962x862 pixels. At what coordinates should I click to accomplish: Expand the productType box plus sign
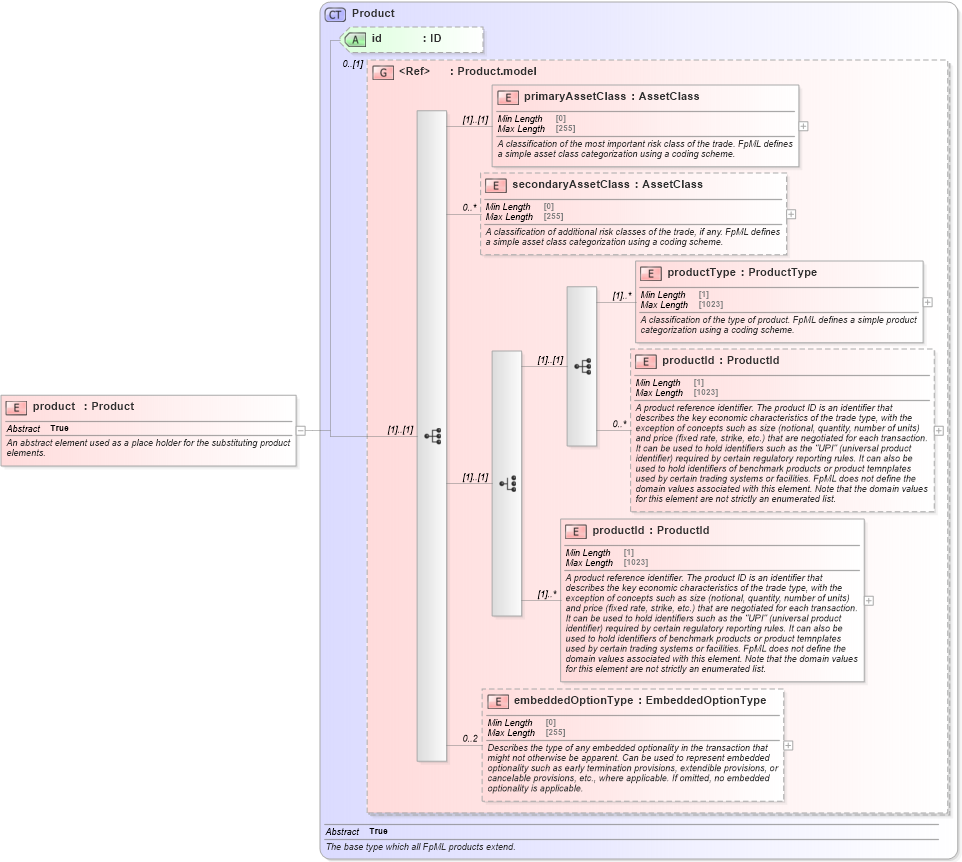point(927,301)
